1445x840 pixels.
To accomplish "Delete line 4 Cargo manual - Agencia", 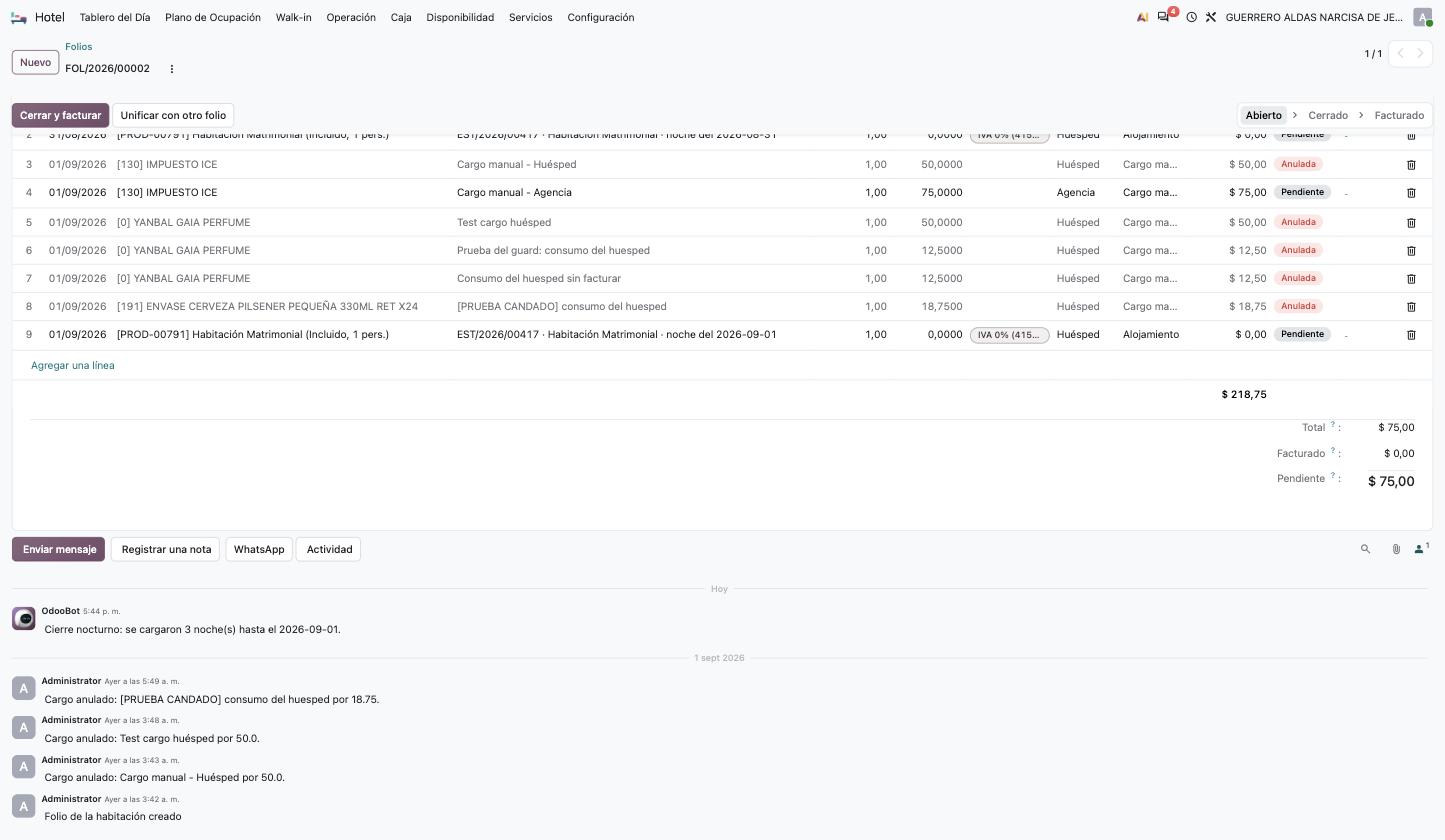I will coord(1411,192).
